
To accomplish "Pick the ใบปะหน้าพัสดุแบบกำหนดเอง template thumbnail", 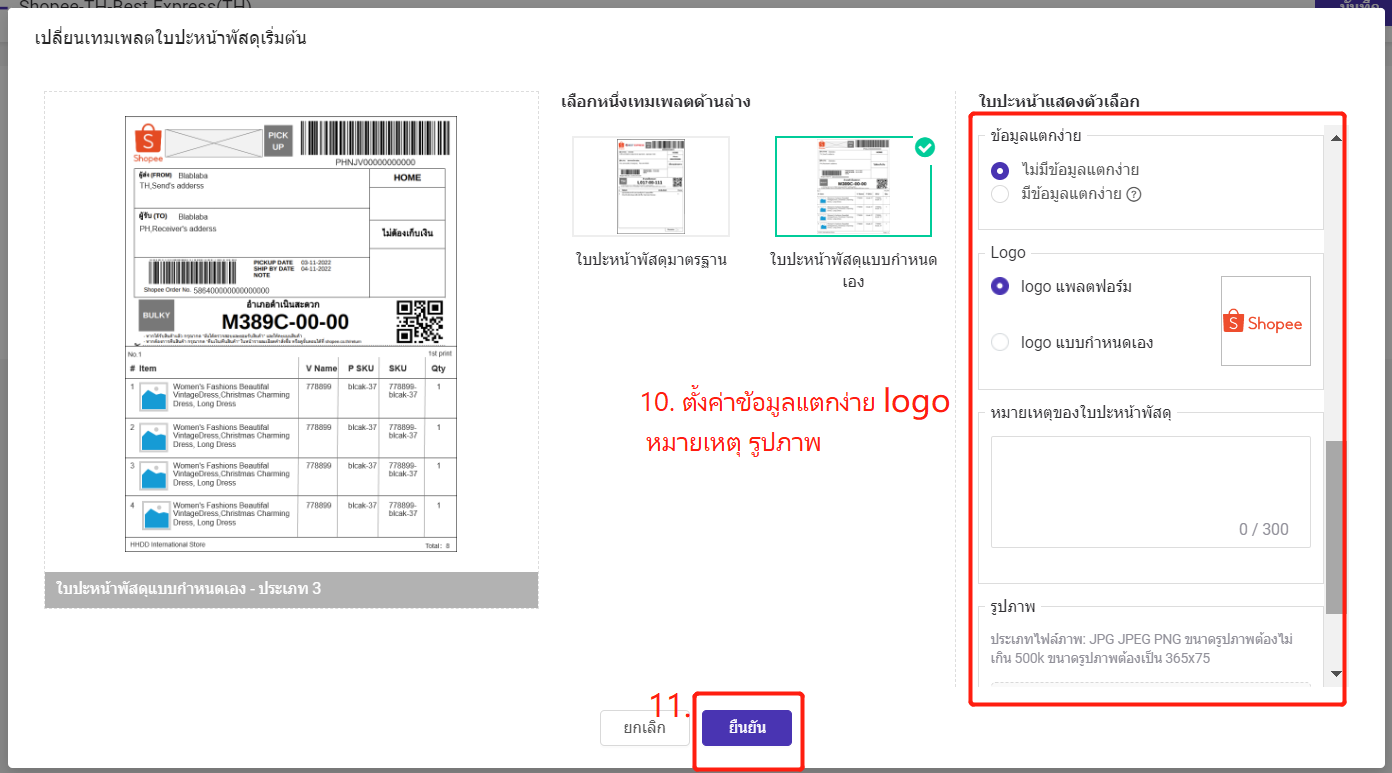I will point(853,187).
